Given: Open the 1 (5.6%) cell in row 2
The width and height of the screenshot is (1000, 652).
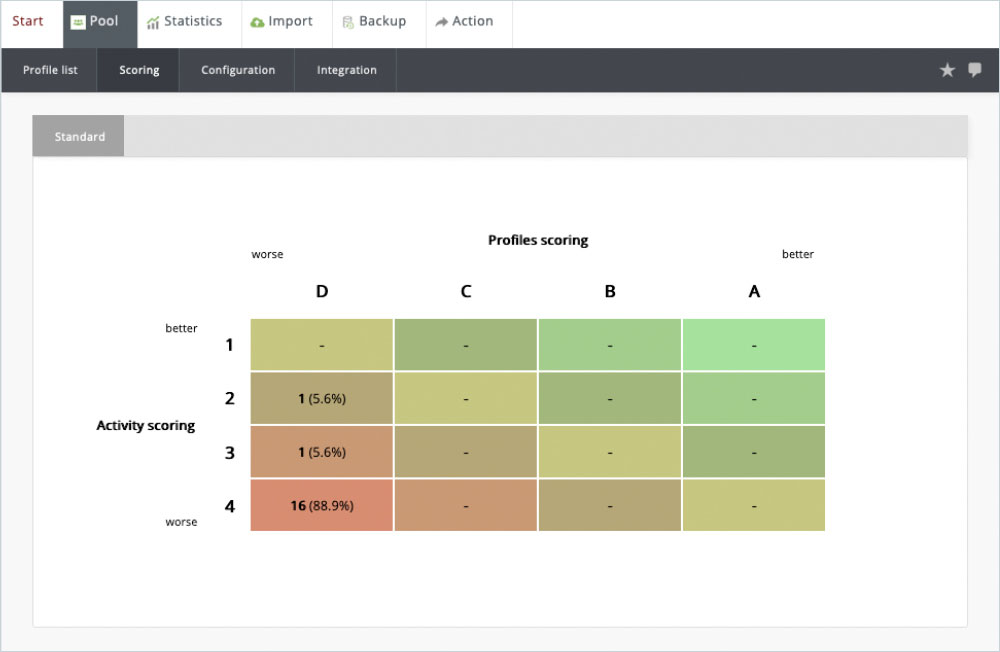Looking at the screenshot, I should [321, 398].
